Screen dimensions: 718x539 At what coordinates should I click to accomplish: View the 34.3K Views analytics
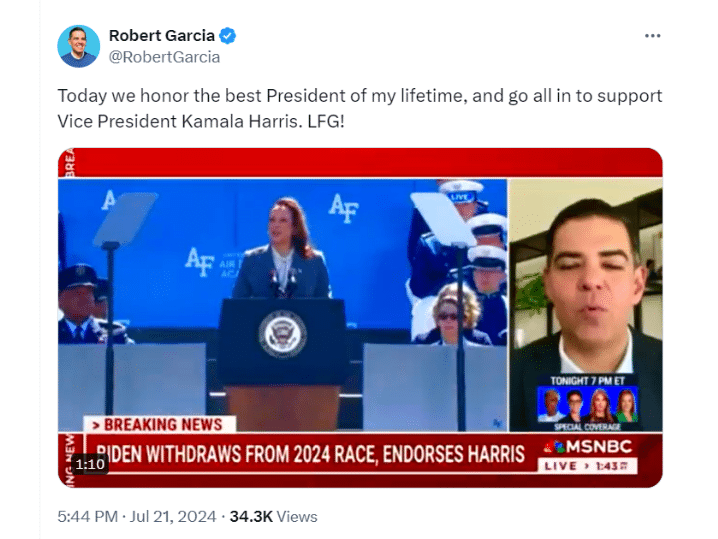(x=273, y=516)
